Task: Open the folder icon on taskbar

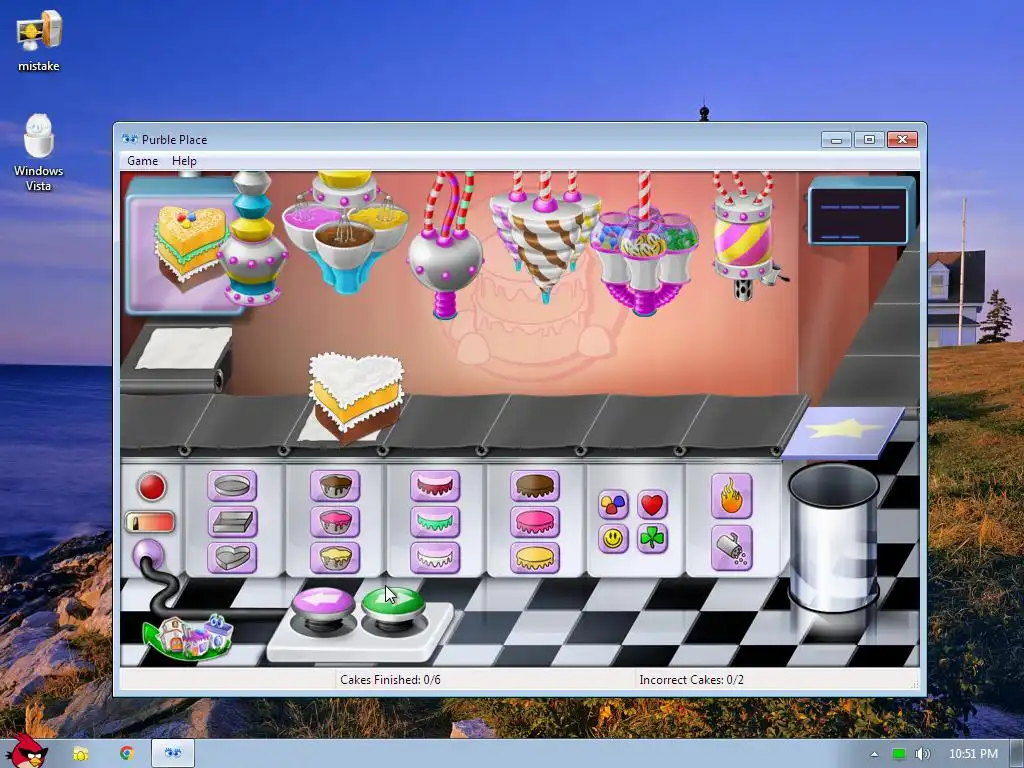Action: [x=80, y=754]
